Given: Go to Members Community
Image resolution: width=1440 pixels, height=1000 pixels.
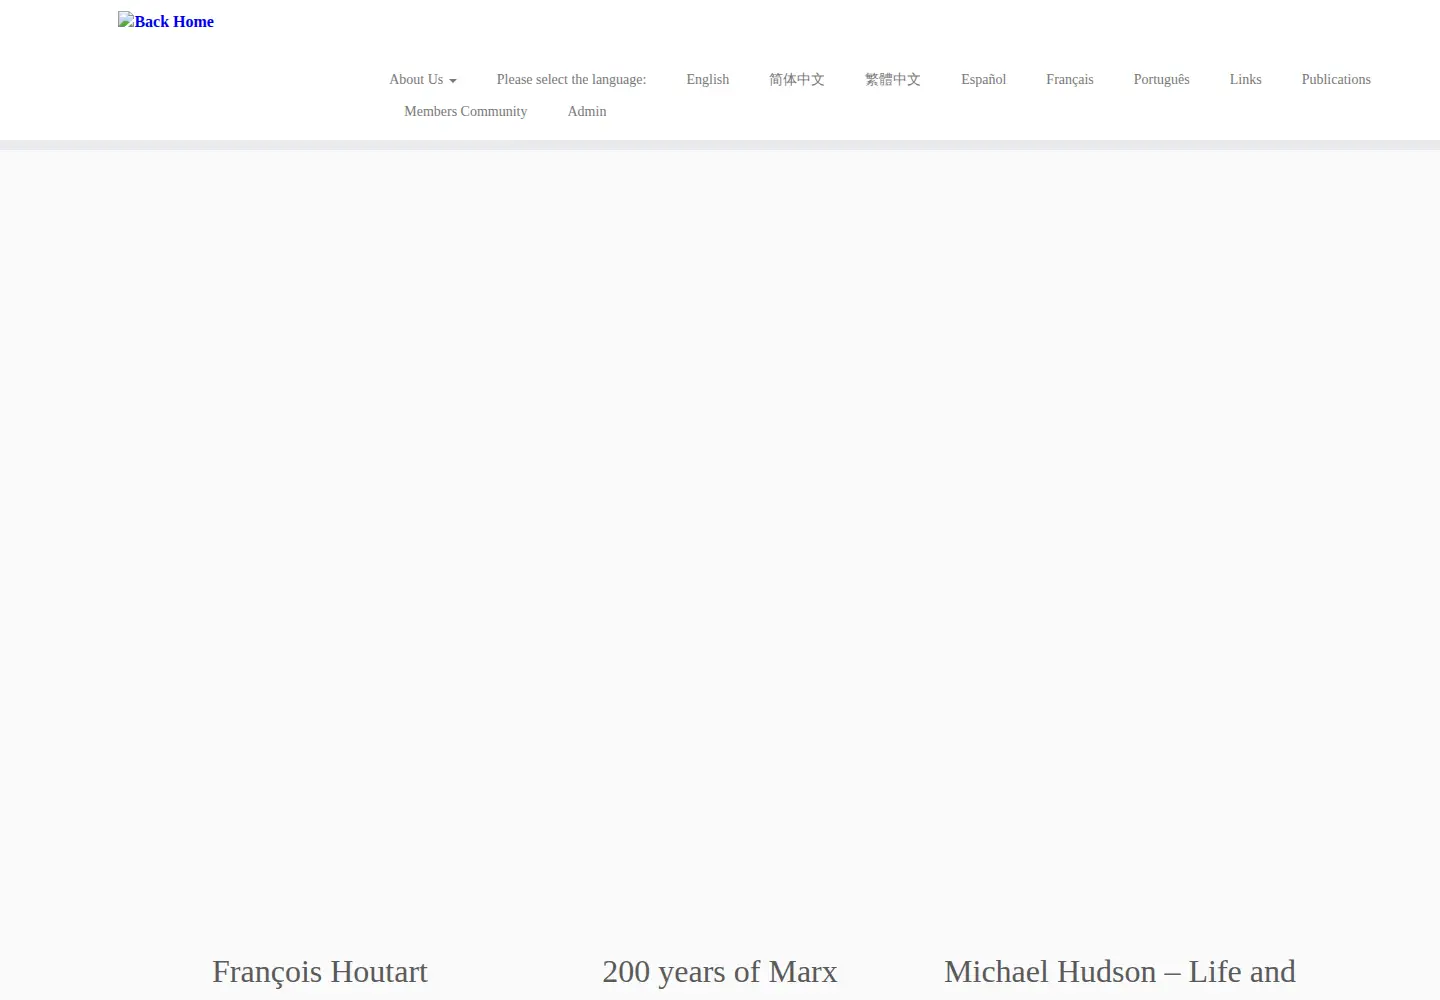Looking at the screenshot, I should point(466,111).
